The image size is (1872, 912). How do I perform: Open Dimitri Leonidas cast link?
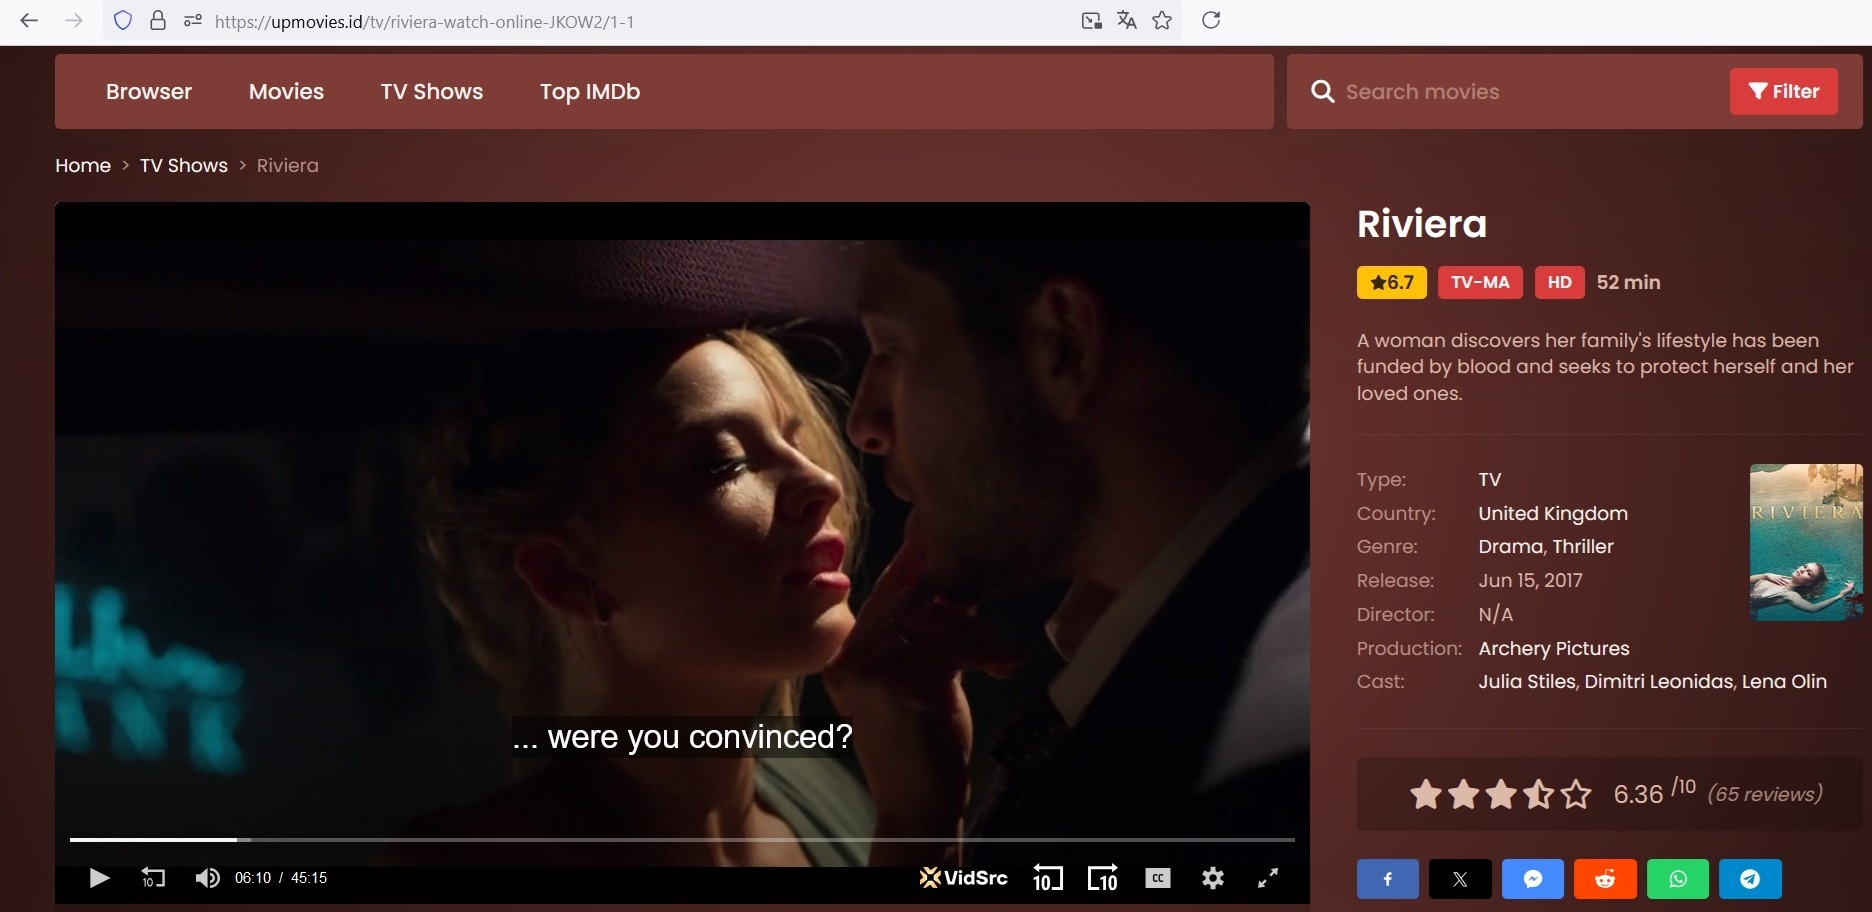1659,682
